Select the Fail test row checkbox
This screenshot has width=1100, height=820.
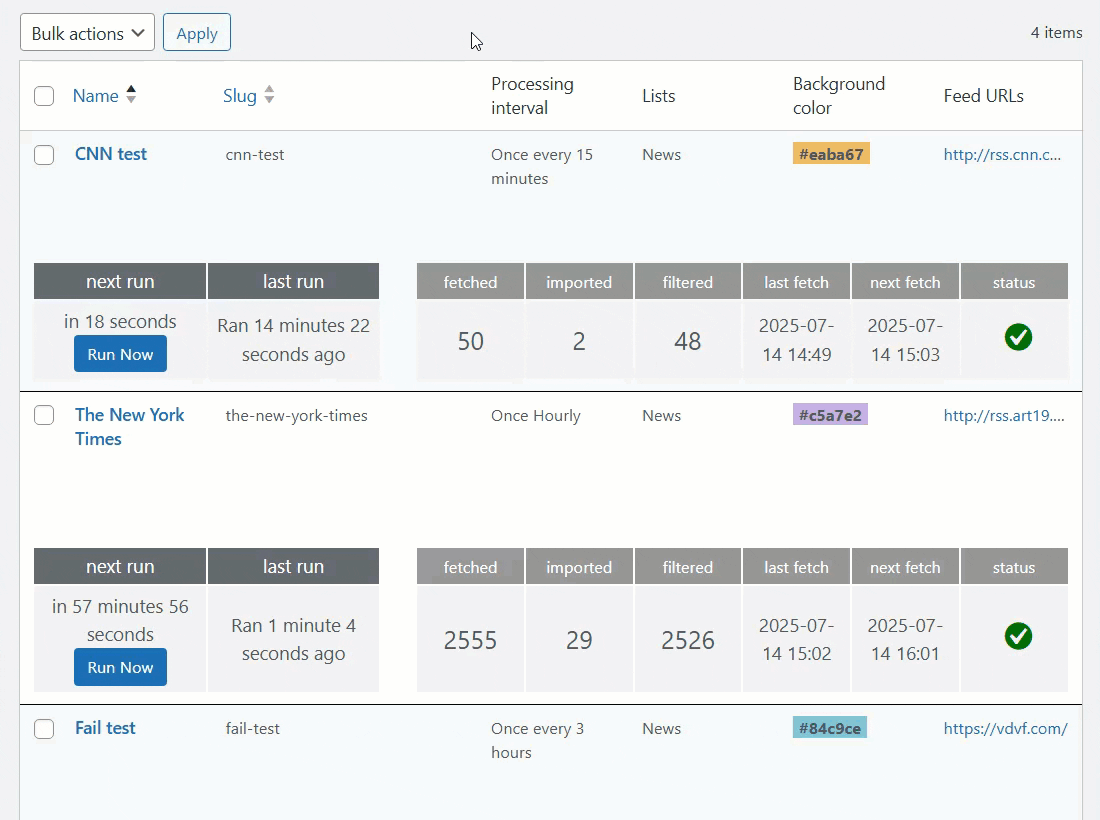[44, 728]
